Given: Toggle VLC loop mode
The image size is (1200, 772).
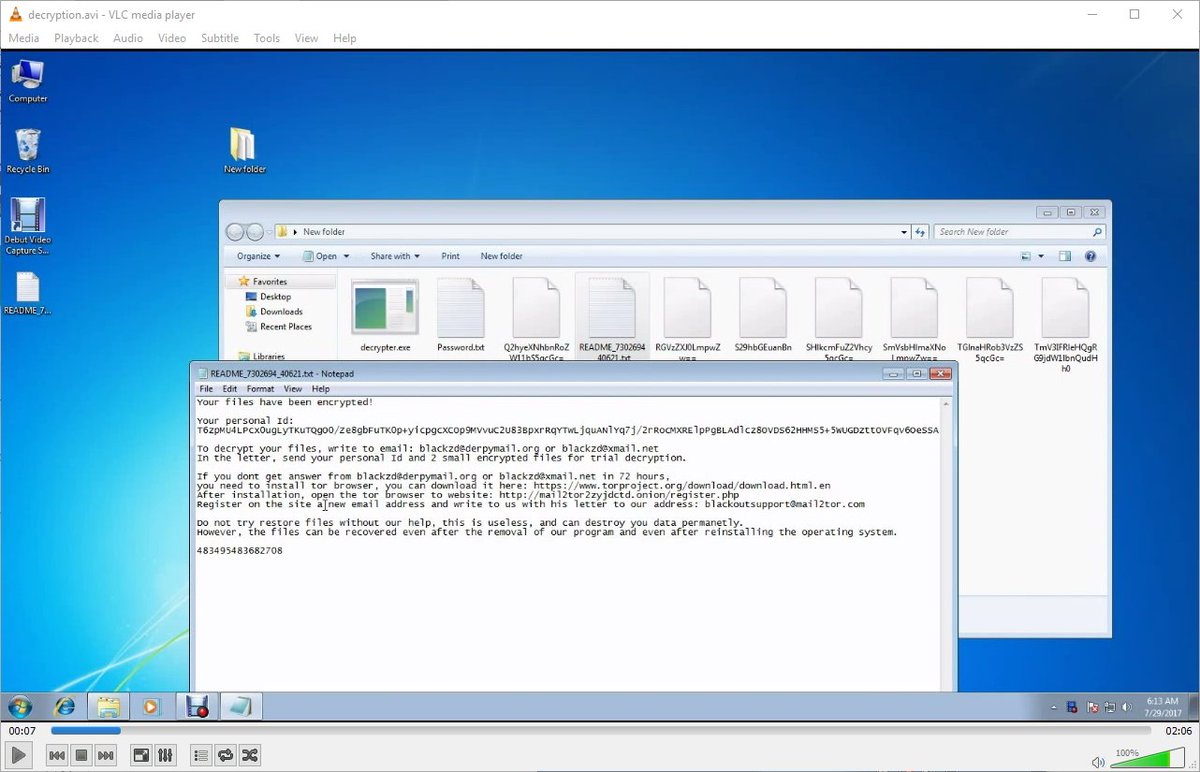Looking at the screenshot, I should point(225,755).
